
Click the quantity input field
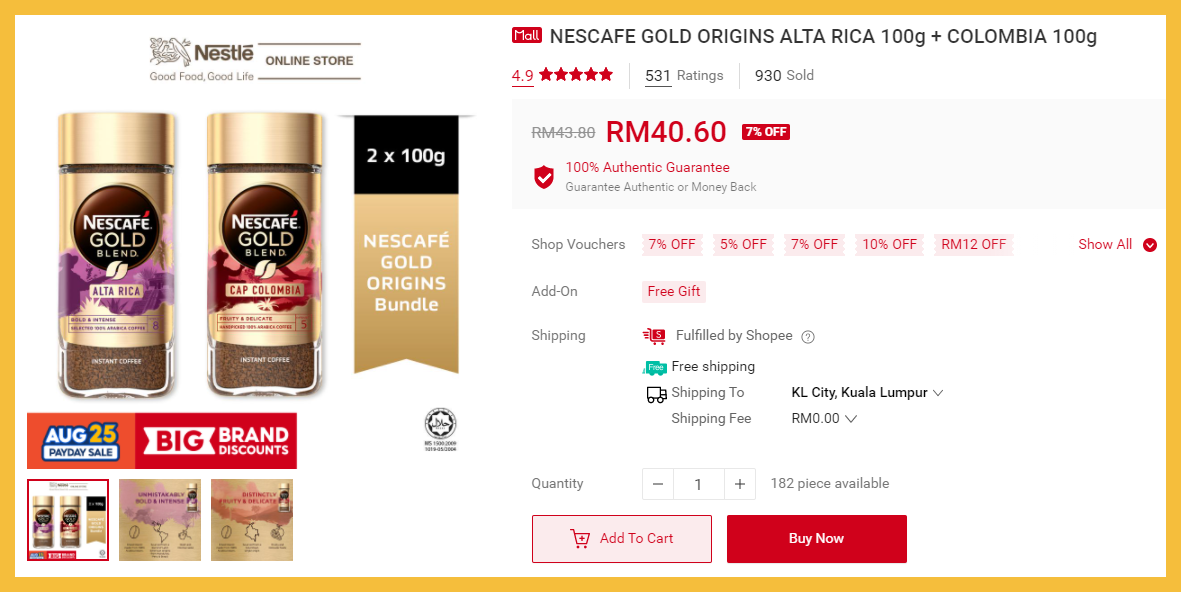click(698, 484)
